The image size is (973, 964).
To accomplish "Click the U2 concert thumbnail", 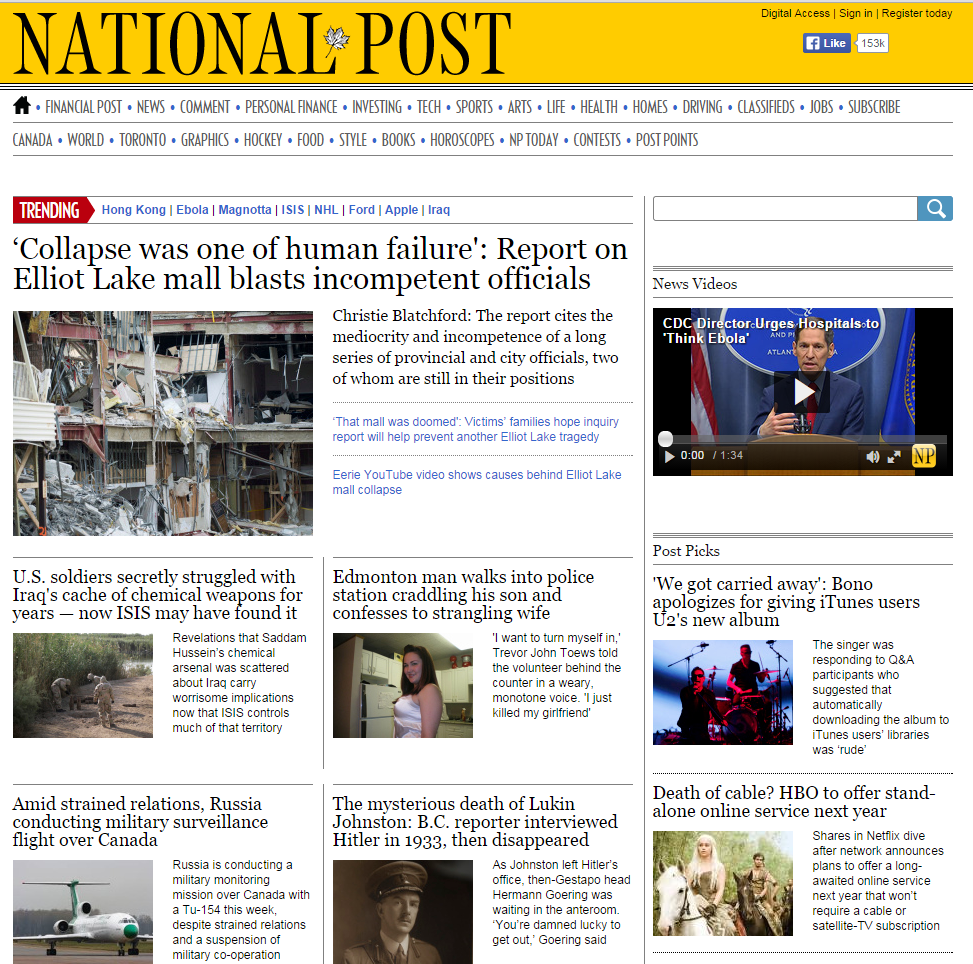I will pyautogui.click(x=723, y=692).
